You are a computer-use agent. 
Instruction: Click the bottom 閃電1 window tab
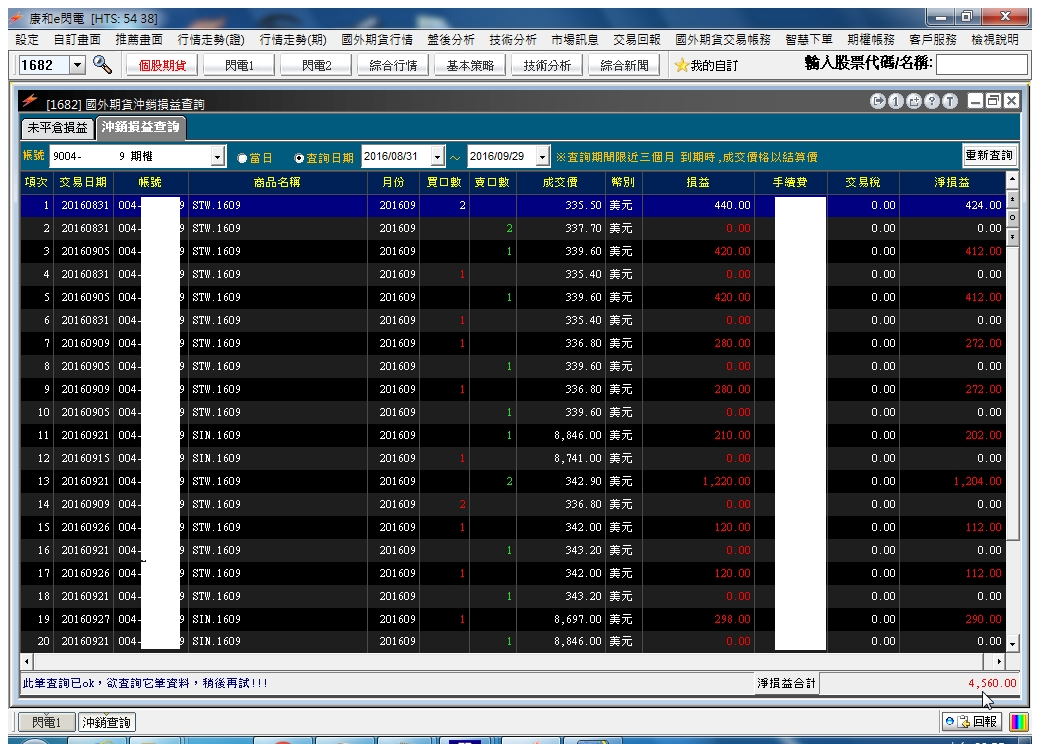click(46, 722)
